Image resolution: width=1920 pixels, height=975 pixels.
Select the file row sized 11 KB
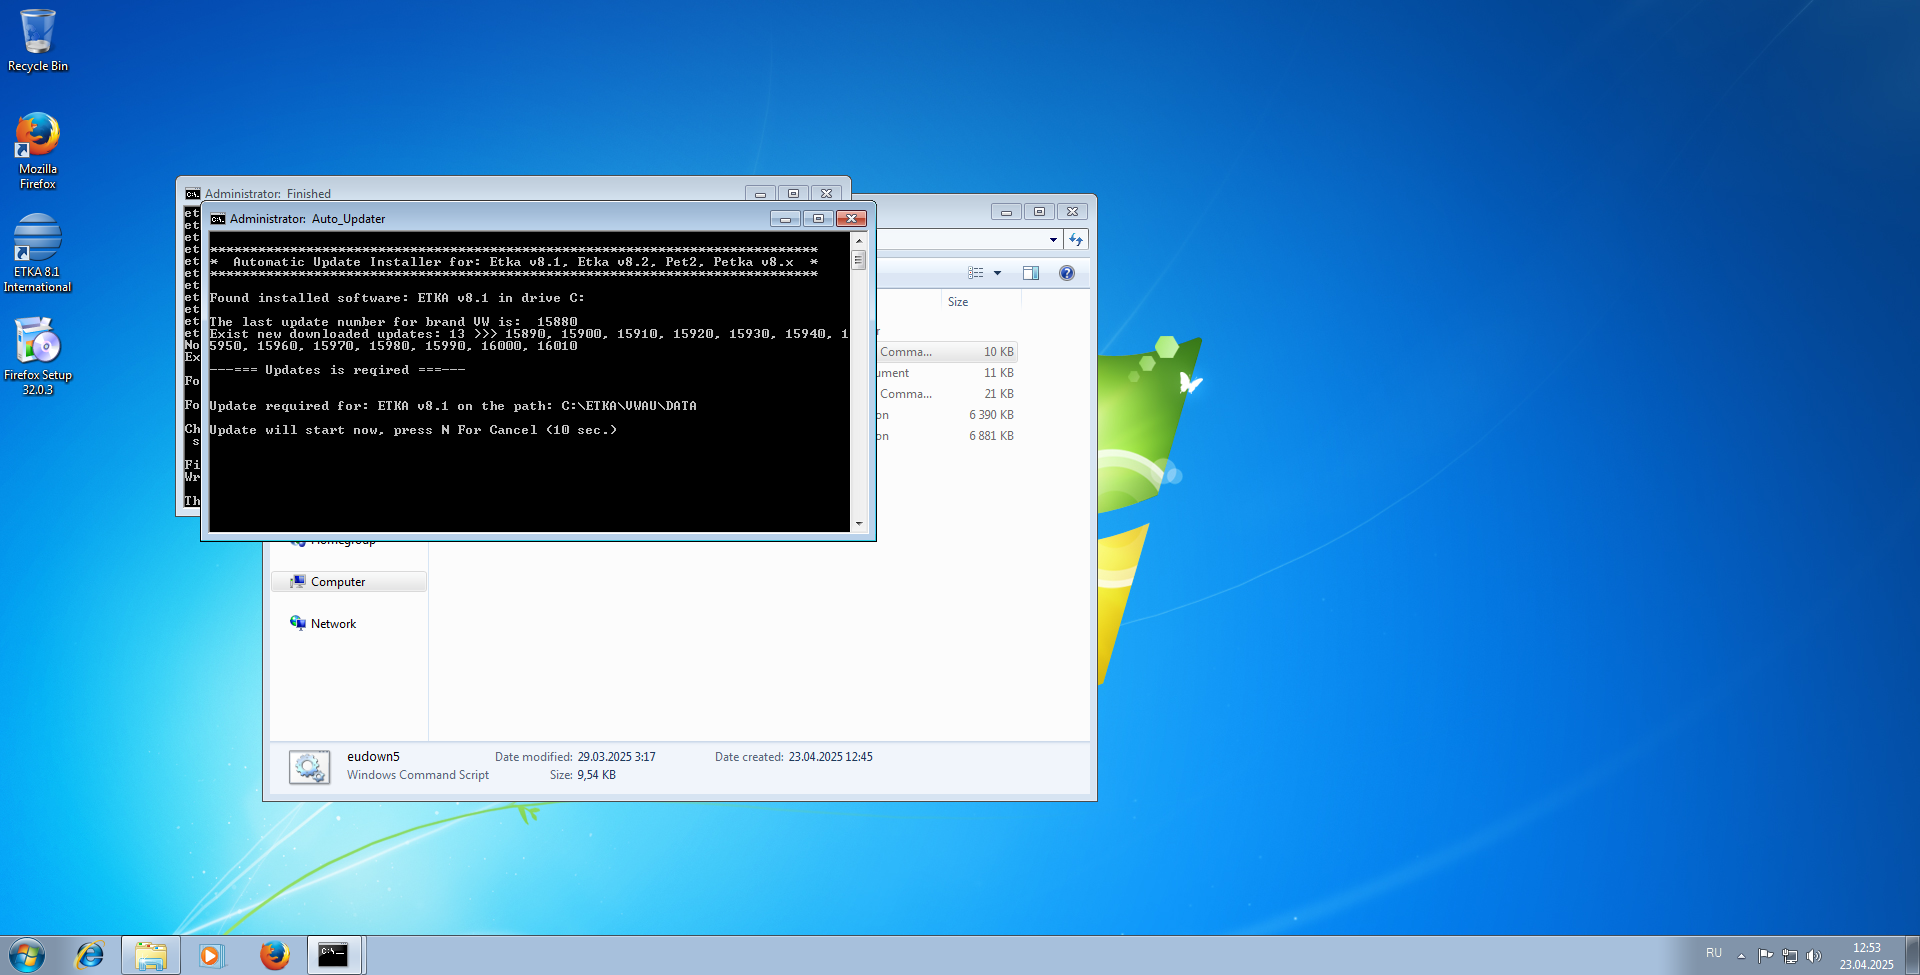tap(946, 373)
